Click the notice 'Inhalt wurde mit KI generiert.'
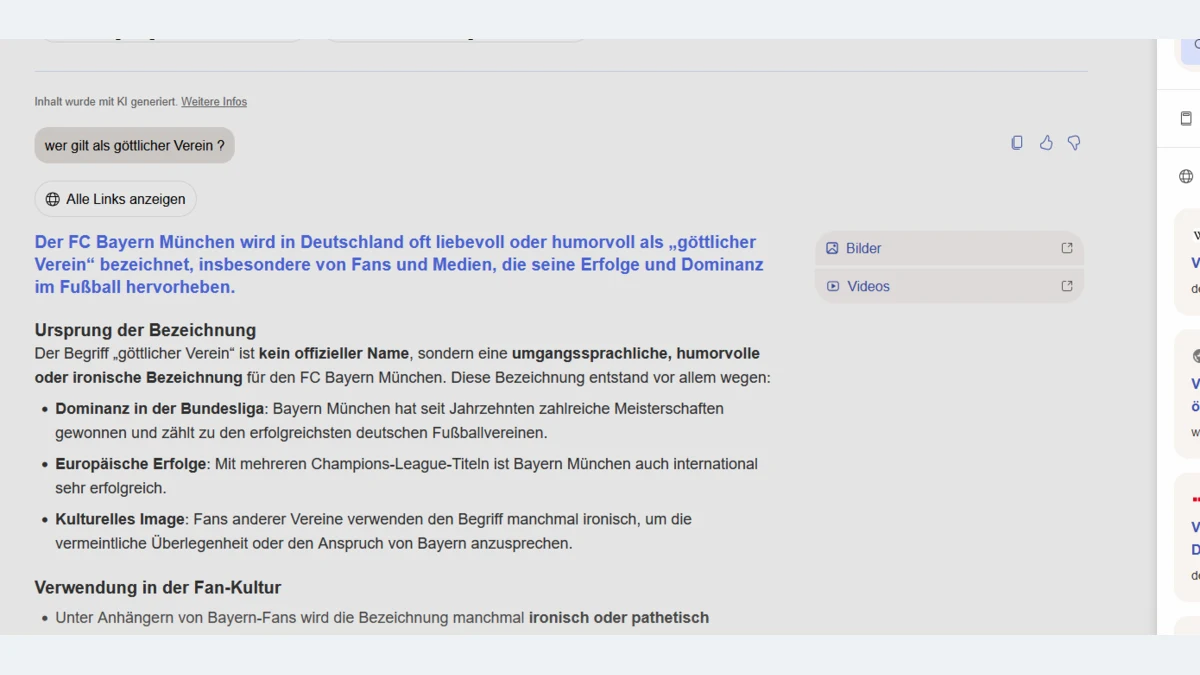Image resolution: width=1200 pixels, height=675 pixels. click(x=106, y=102)
